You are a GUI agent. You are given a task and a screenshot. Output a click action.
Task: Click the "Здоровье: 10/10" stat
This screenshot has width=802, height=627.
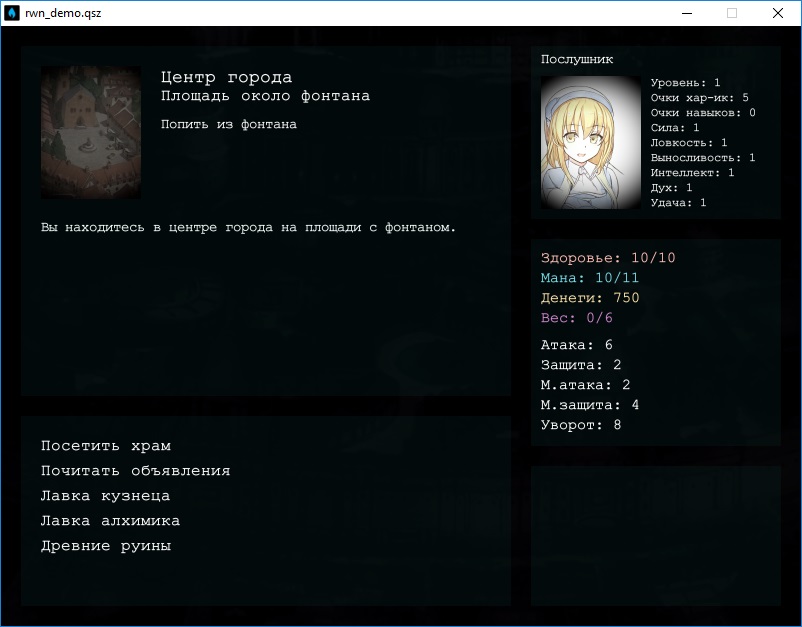[608, 258]
